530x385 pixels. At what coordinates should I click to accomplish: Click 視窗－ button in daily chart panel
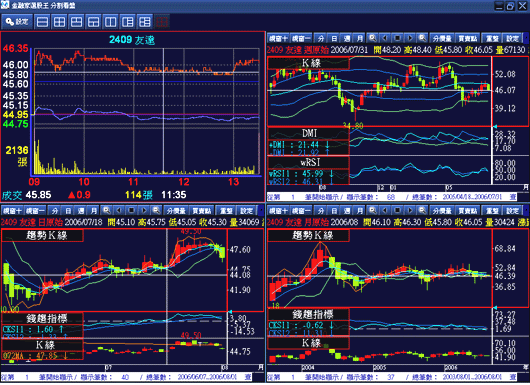click(35, 211)
